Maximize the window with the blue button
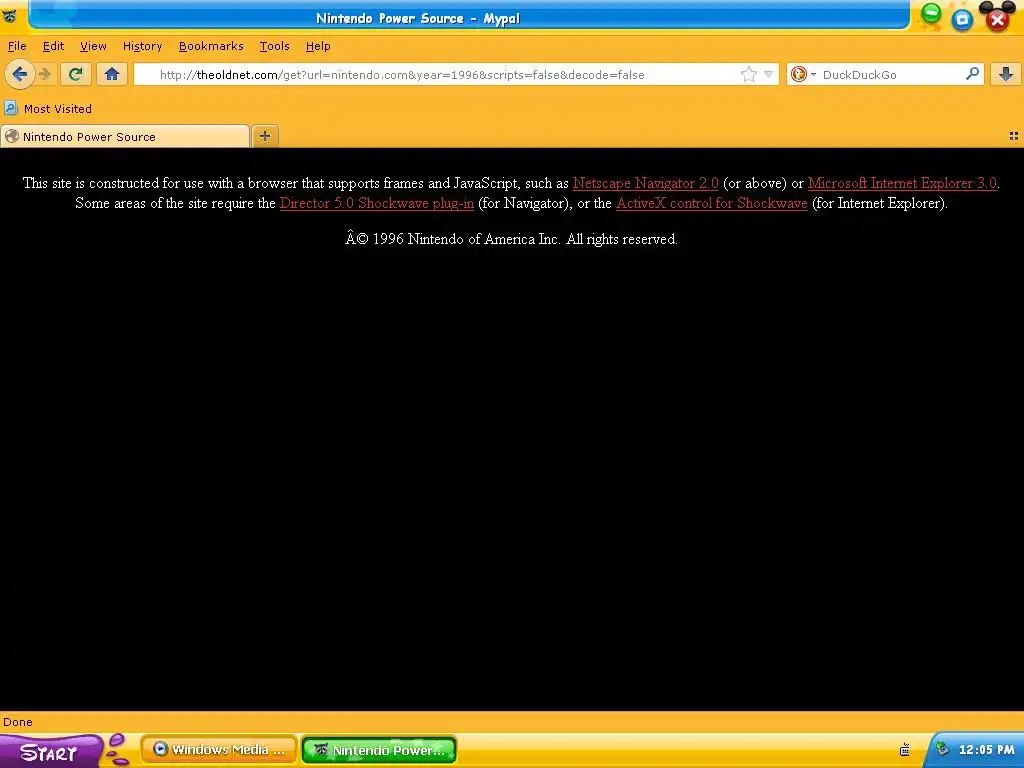Screen dimensions: 1024x768 point(962,20)
